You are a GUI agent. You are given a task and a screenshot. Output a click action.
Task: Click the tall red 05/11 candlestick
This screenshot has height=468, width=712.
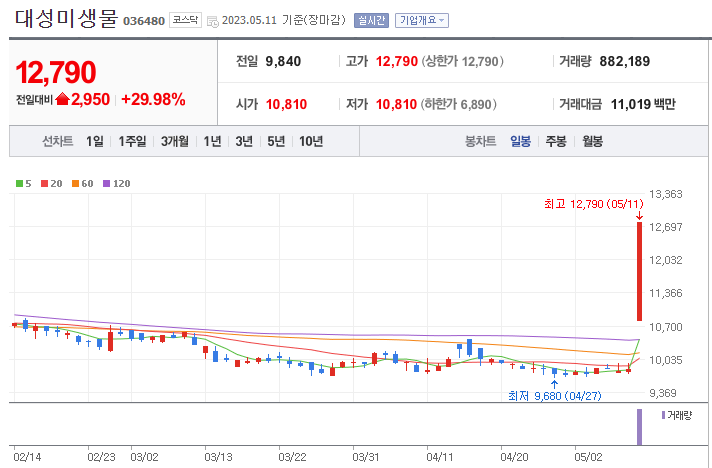click(639, 271)
